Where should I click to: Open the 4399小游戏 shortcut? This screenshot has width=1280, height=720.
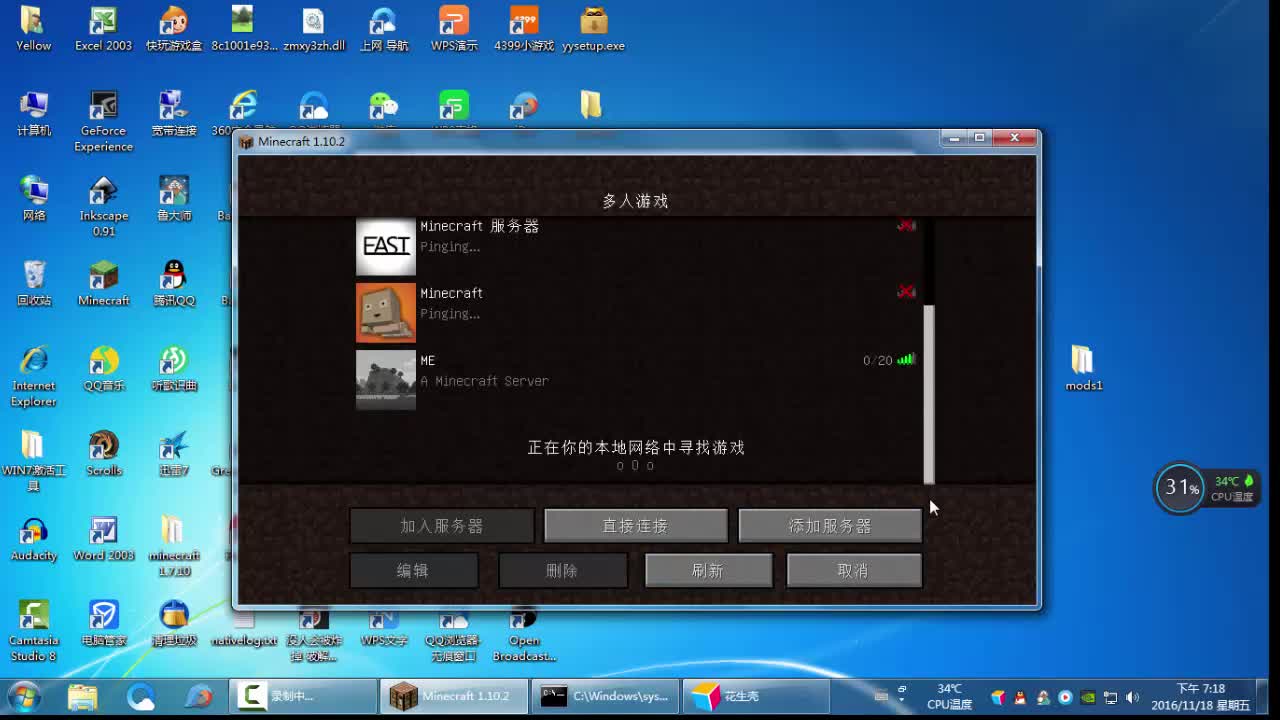point(524,29)
